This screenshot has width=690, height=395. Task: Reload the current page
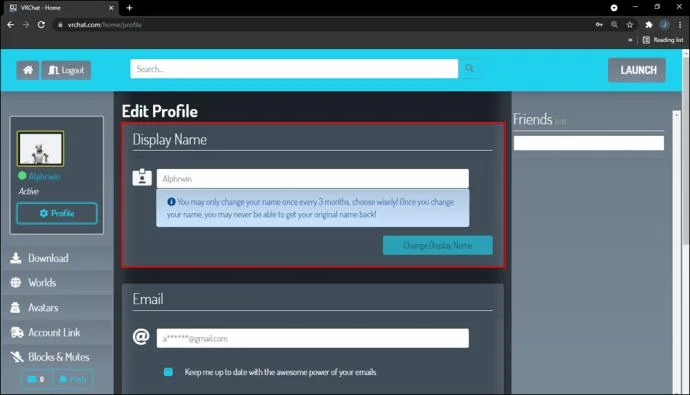point(41,25)
